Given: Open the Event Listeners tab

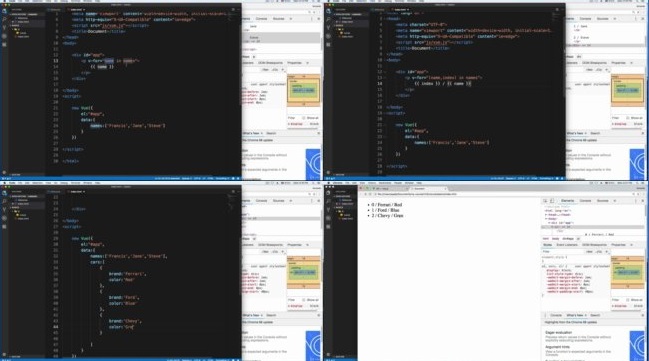Looking at the screenshot, I should 567,245.
